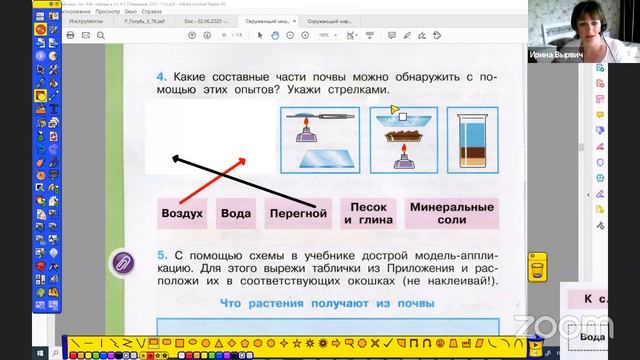Print the document with the printer icon

coord(70,36)
